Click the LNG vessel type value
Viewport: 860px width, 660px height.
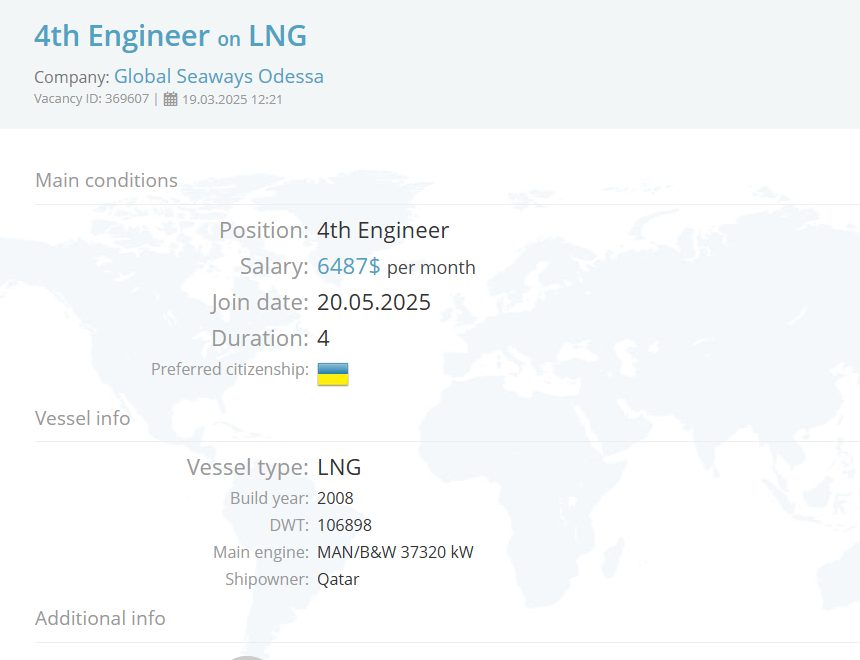(339, 467)
